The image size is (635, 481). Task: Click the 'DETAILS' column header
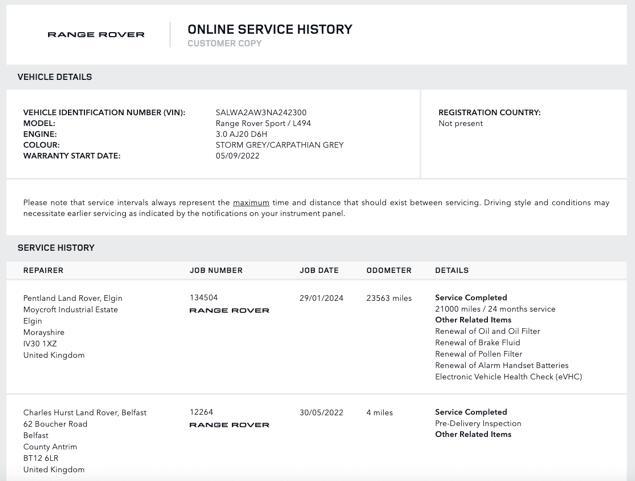click(452, 270)
